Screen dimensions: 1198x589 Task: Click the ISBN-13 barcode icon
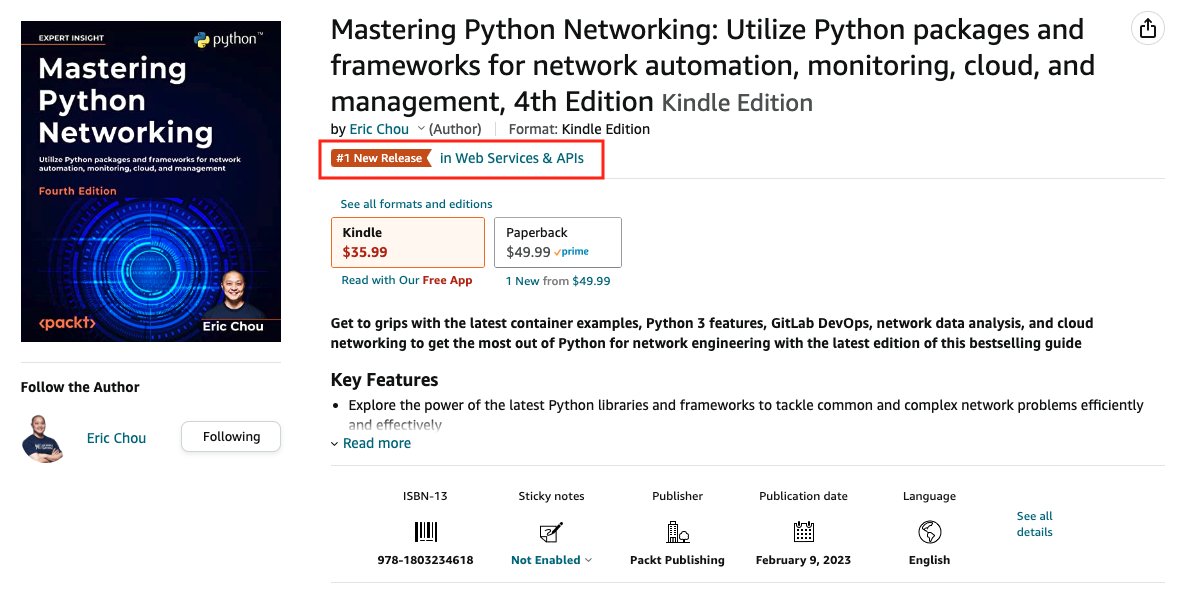(x=426, y=532)
